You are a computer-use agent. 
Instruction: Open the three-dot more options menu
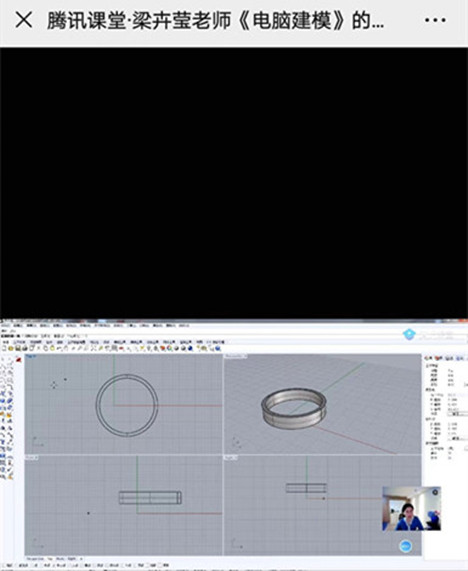435,20
